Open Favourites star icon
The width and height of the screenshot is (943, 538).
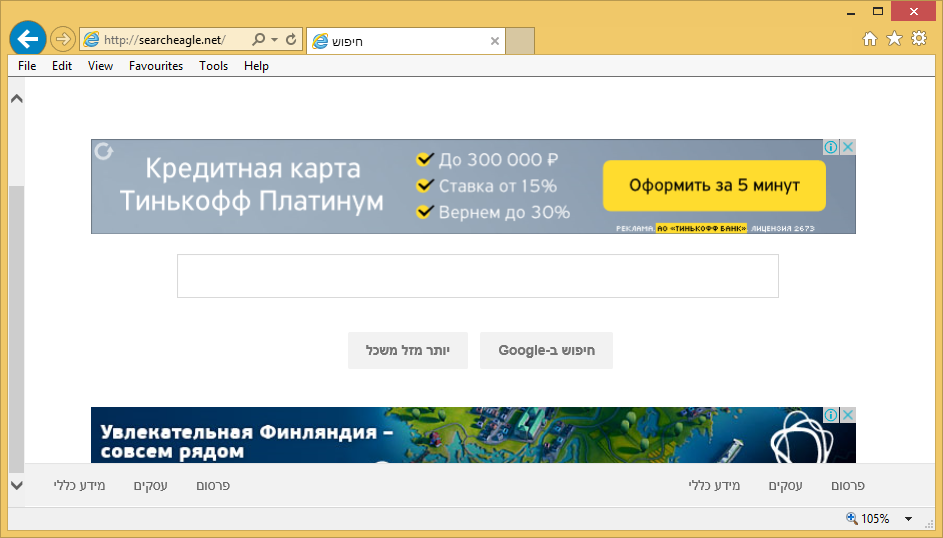(894, 39)
